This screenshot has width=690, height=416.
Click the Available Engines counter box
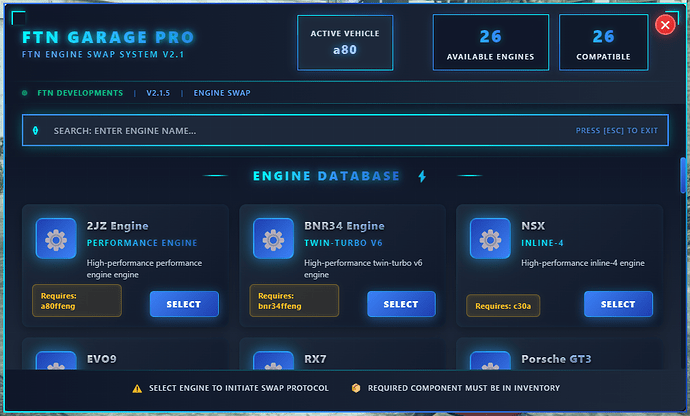(x=491, y=43)
